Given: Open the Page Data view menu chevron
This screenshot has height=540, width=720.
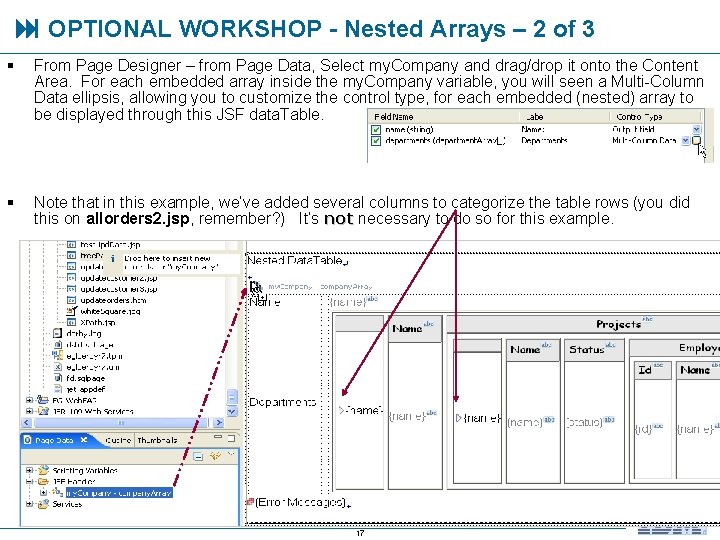Looking at the screenshot, I should (231, 455).
